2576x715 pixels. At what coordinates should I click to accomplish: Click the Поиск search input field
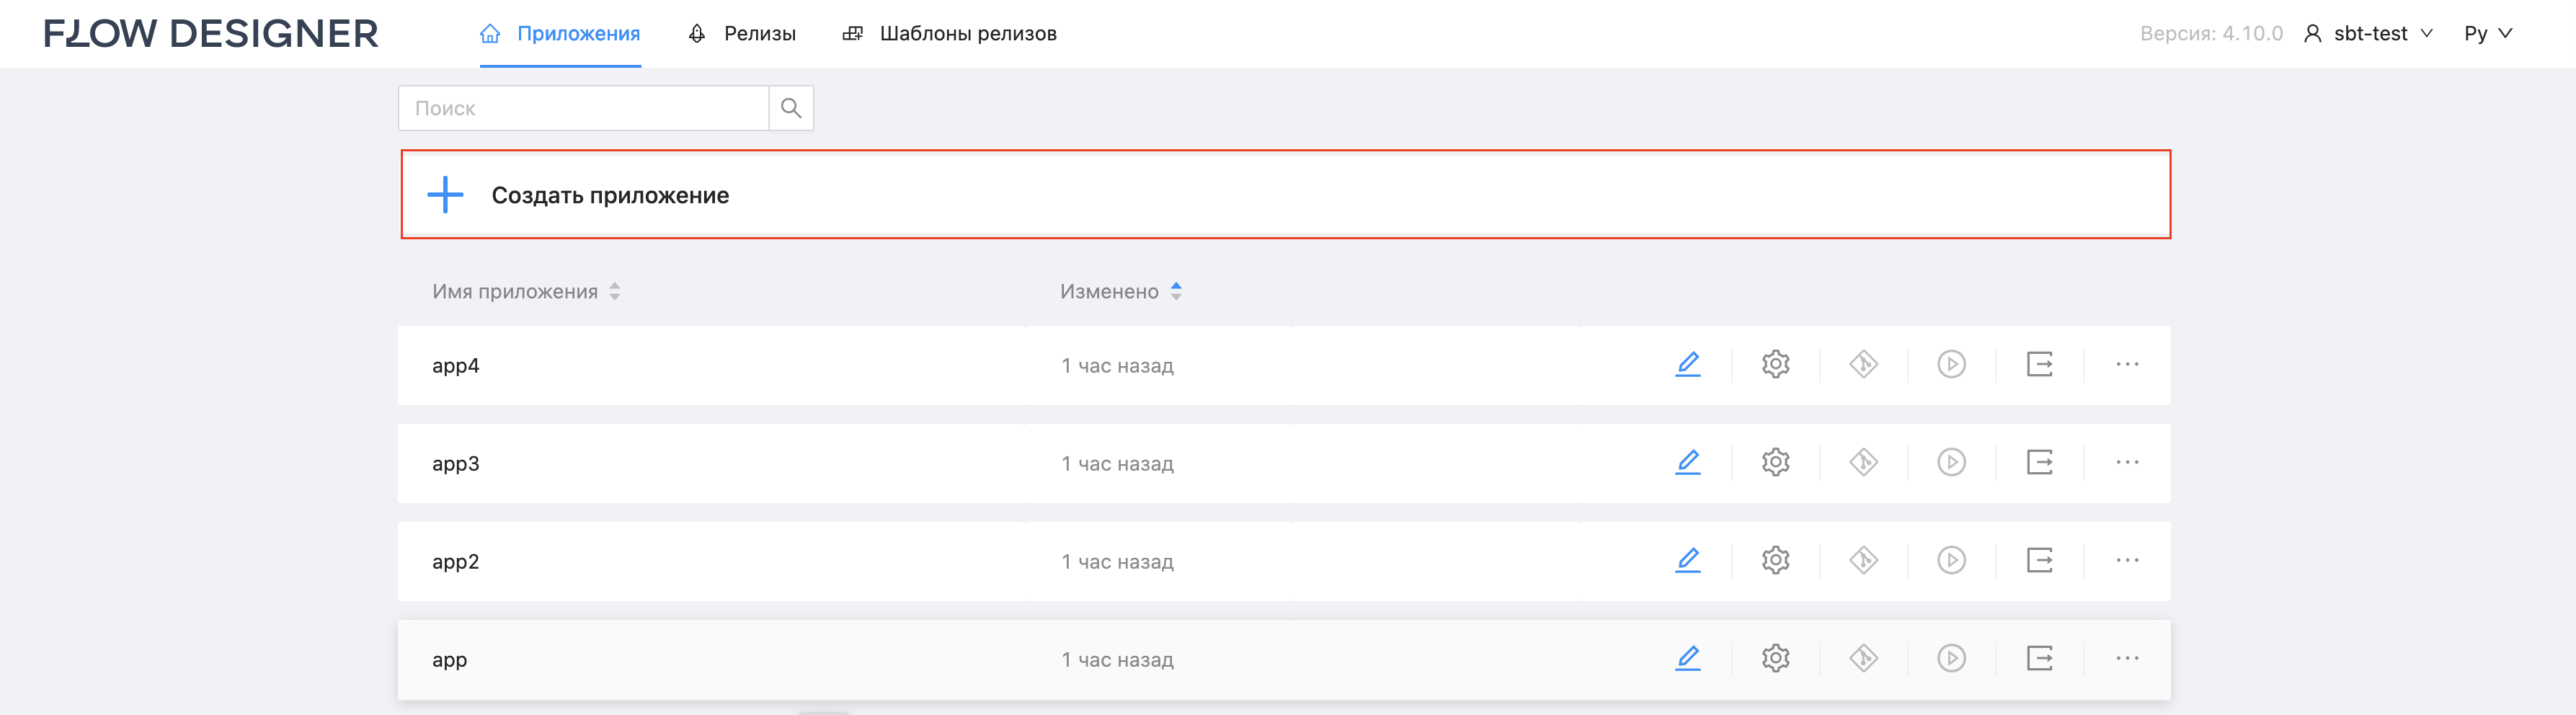[x=584, y=108]
